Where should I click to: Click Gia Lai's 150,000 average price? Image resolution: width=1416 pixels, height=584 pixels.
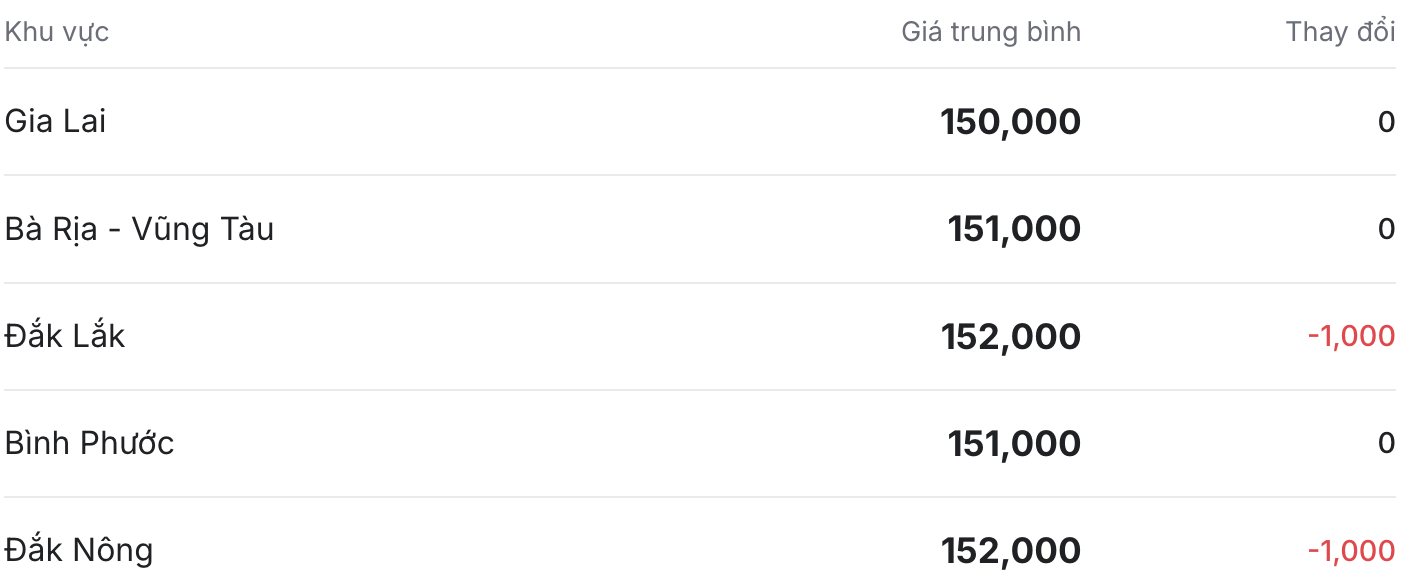(1011, 122)
